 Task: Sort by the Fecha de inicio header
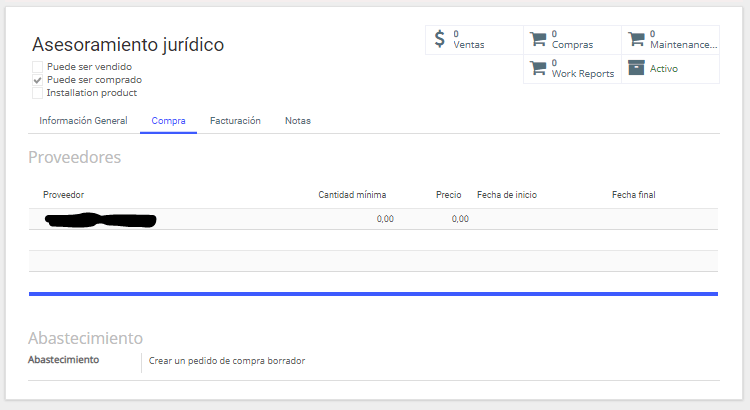507,195
